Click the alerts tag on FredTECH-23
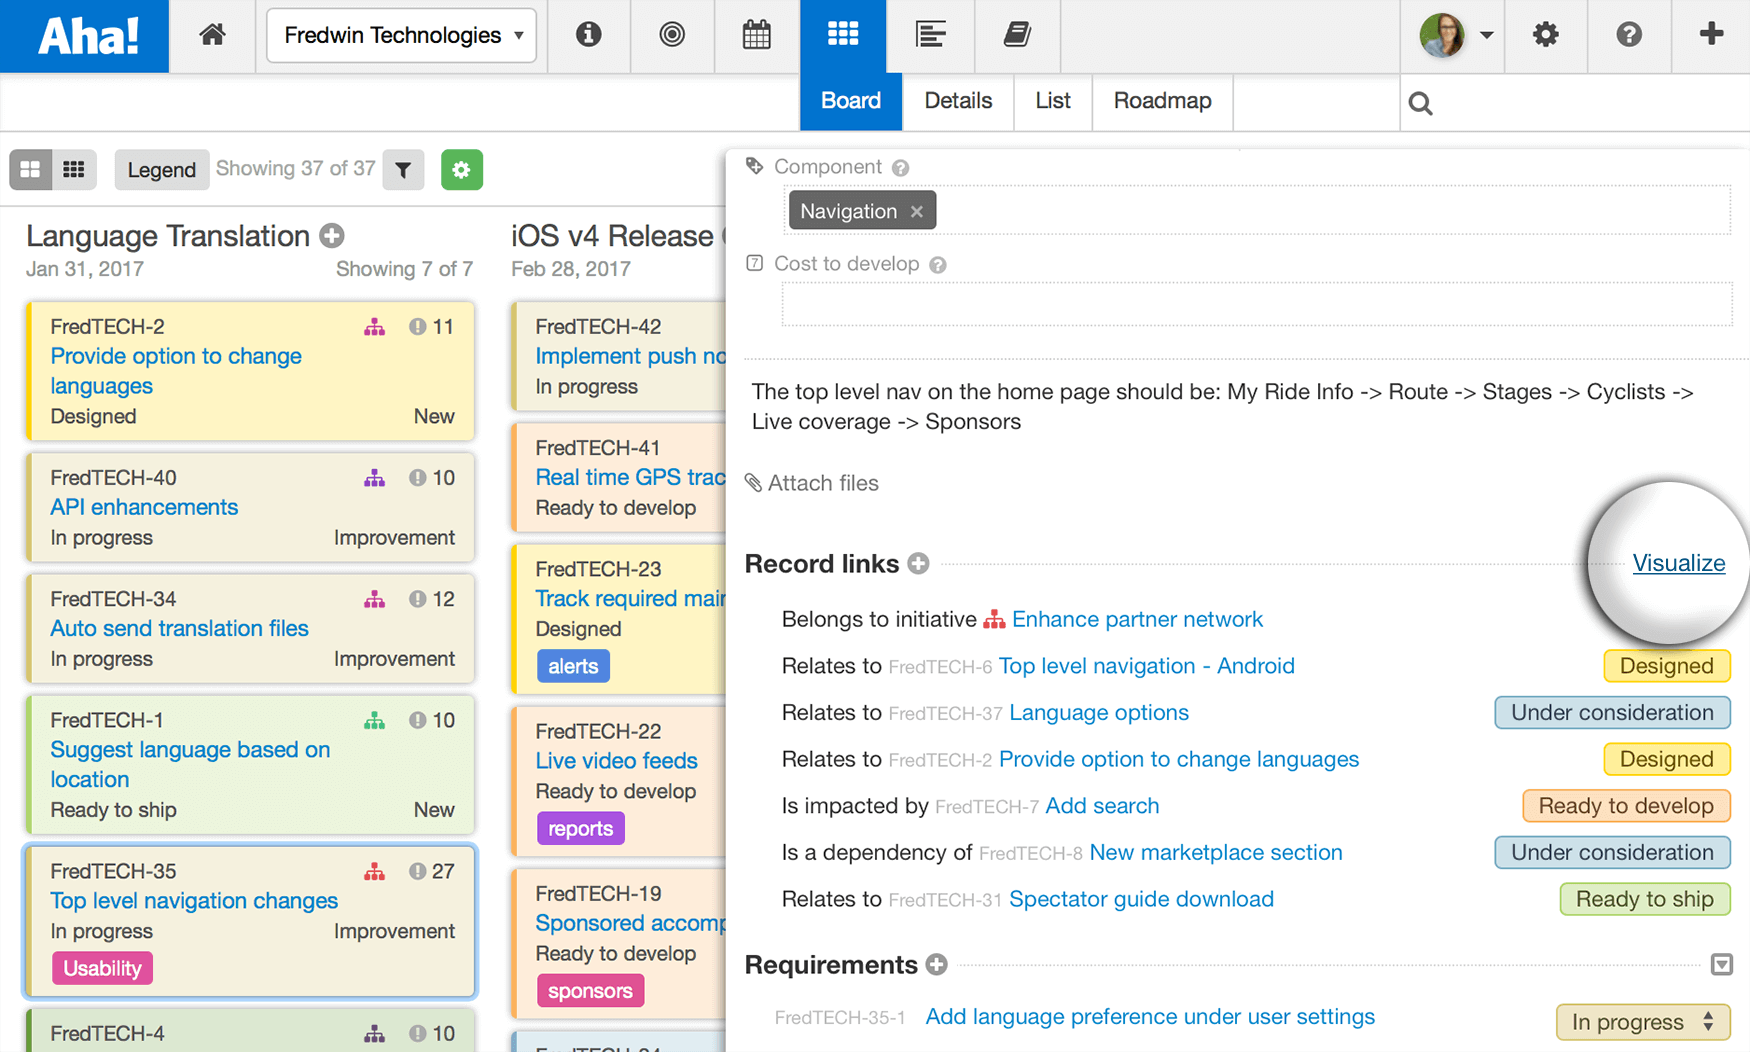Viewport: 1750px width, 1052px height. tap(573, 666)
